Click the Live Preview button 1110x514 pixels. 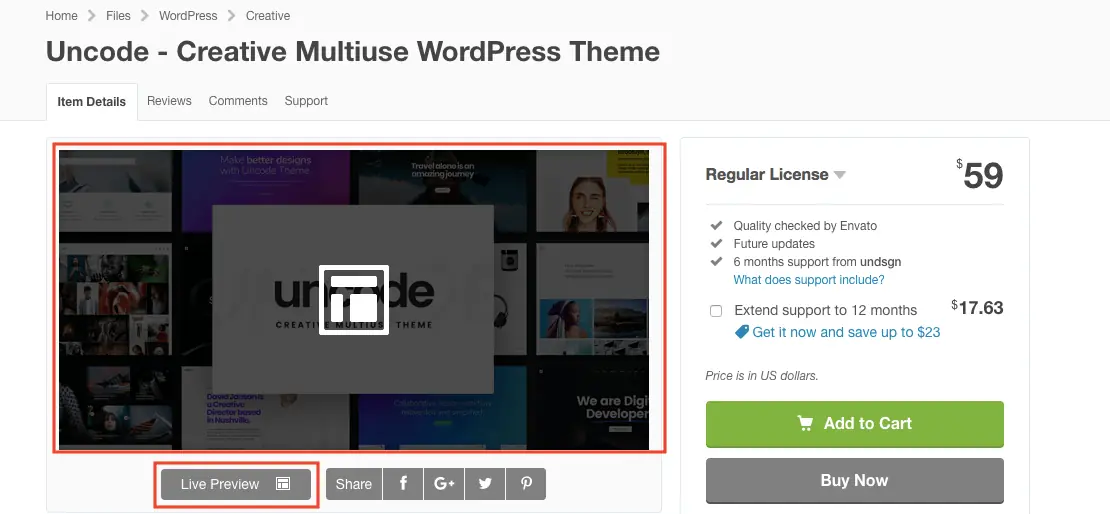236,484
